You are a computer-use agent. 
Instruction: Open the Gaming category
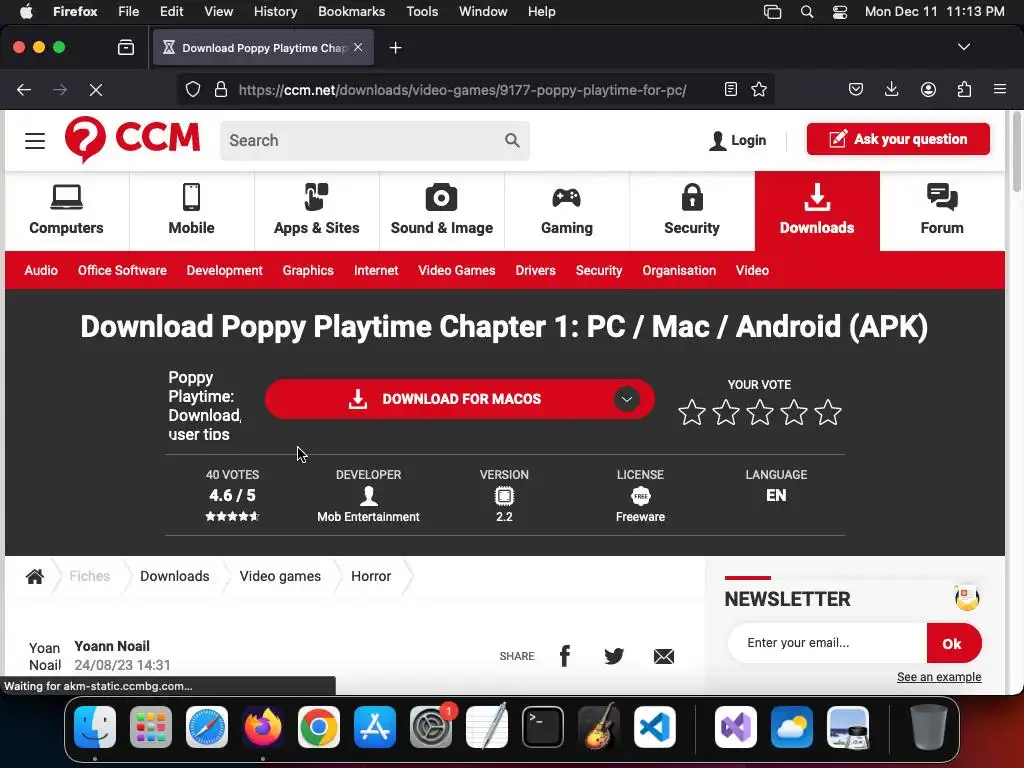click(567, 211)
